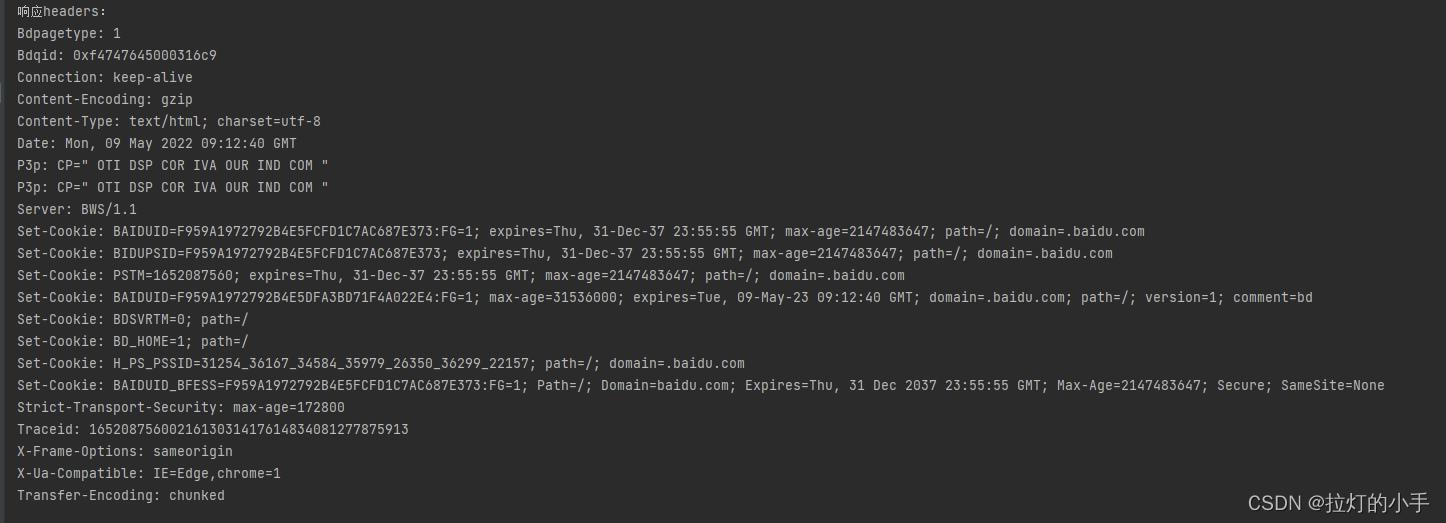Click the Bdpagetype header line
1446x523 pixels.
[68, 34]
